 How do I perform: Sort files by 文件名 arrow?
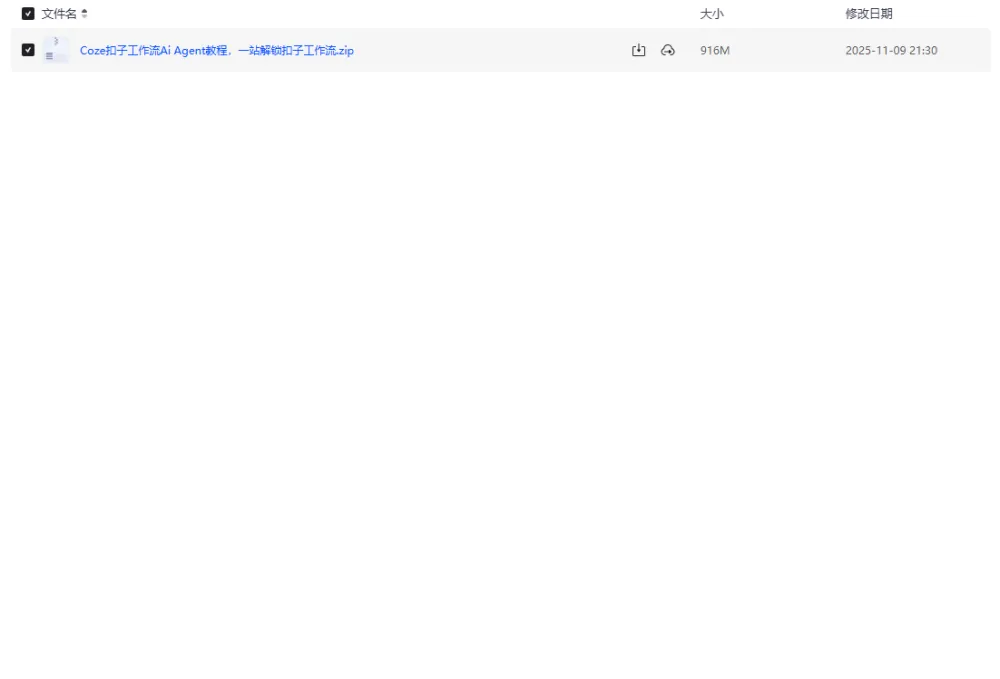[84, 13]
